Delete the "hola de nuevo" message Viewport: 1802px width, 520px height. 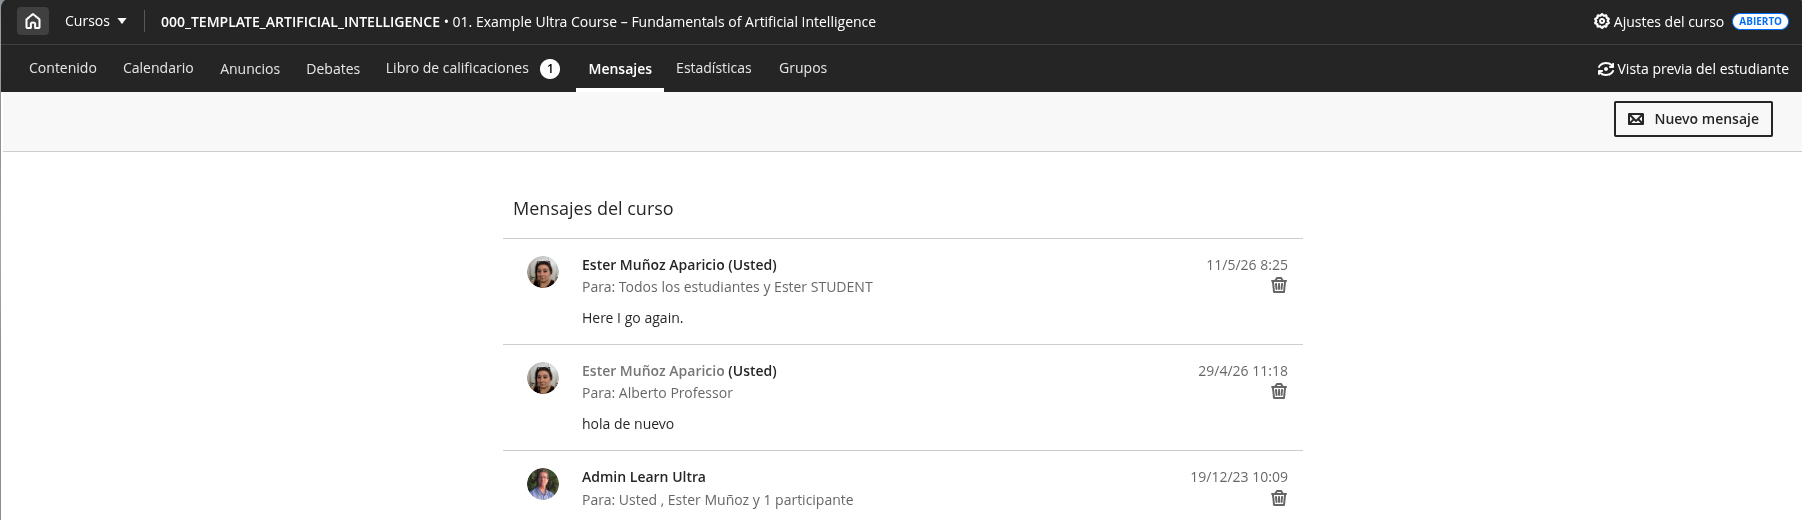[1278, 392]
